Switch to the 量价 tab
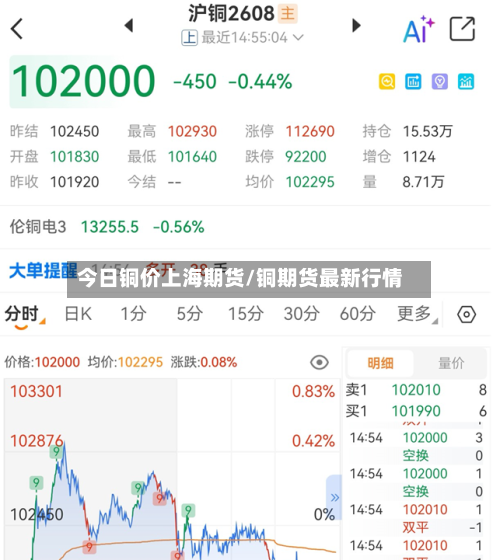Image resolution: width=500 pixels, height=560 pixels. pyautogui.click(x=451, y=364)
